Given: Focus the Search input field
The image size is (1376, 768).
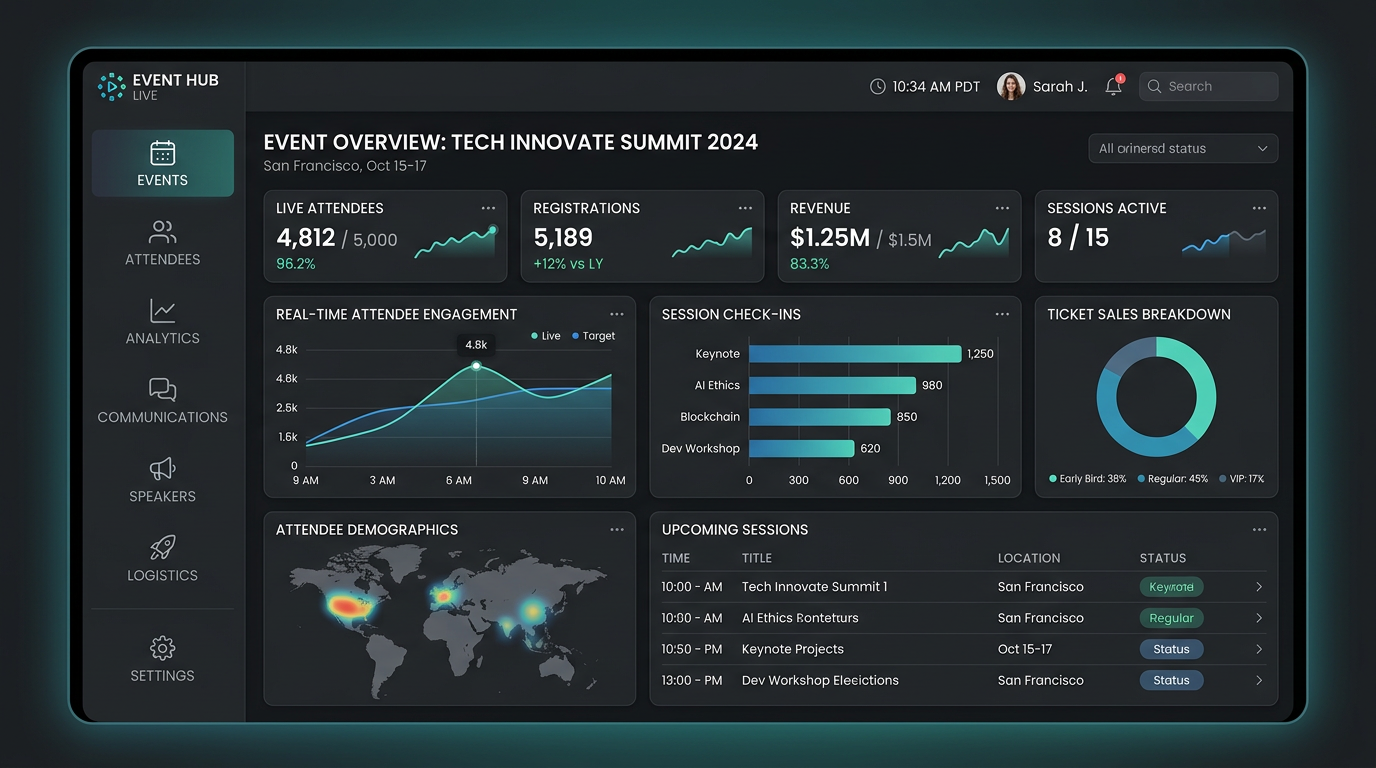Looking at the screenshot, I should coord(1208,87).
